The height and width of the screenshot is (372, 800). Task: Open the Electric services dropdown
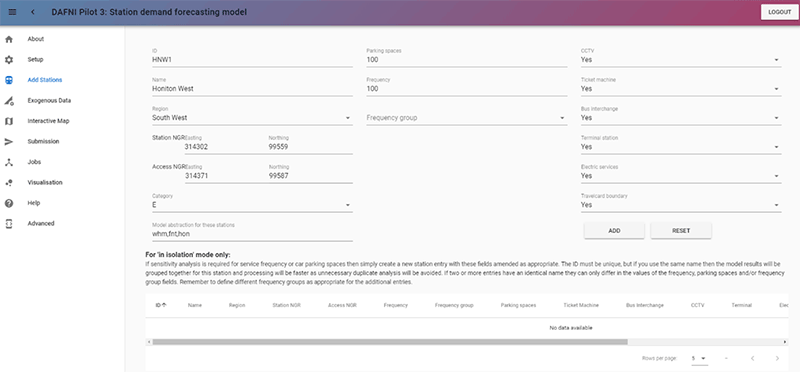click(681, 174)
